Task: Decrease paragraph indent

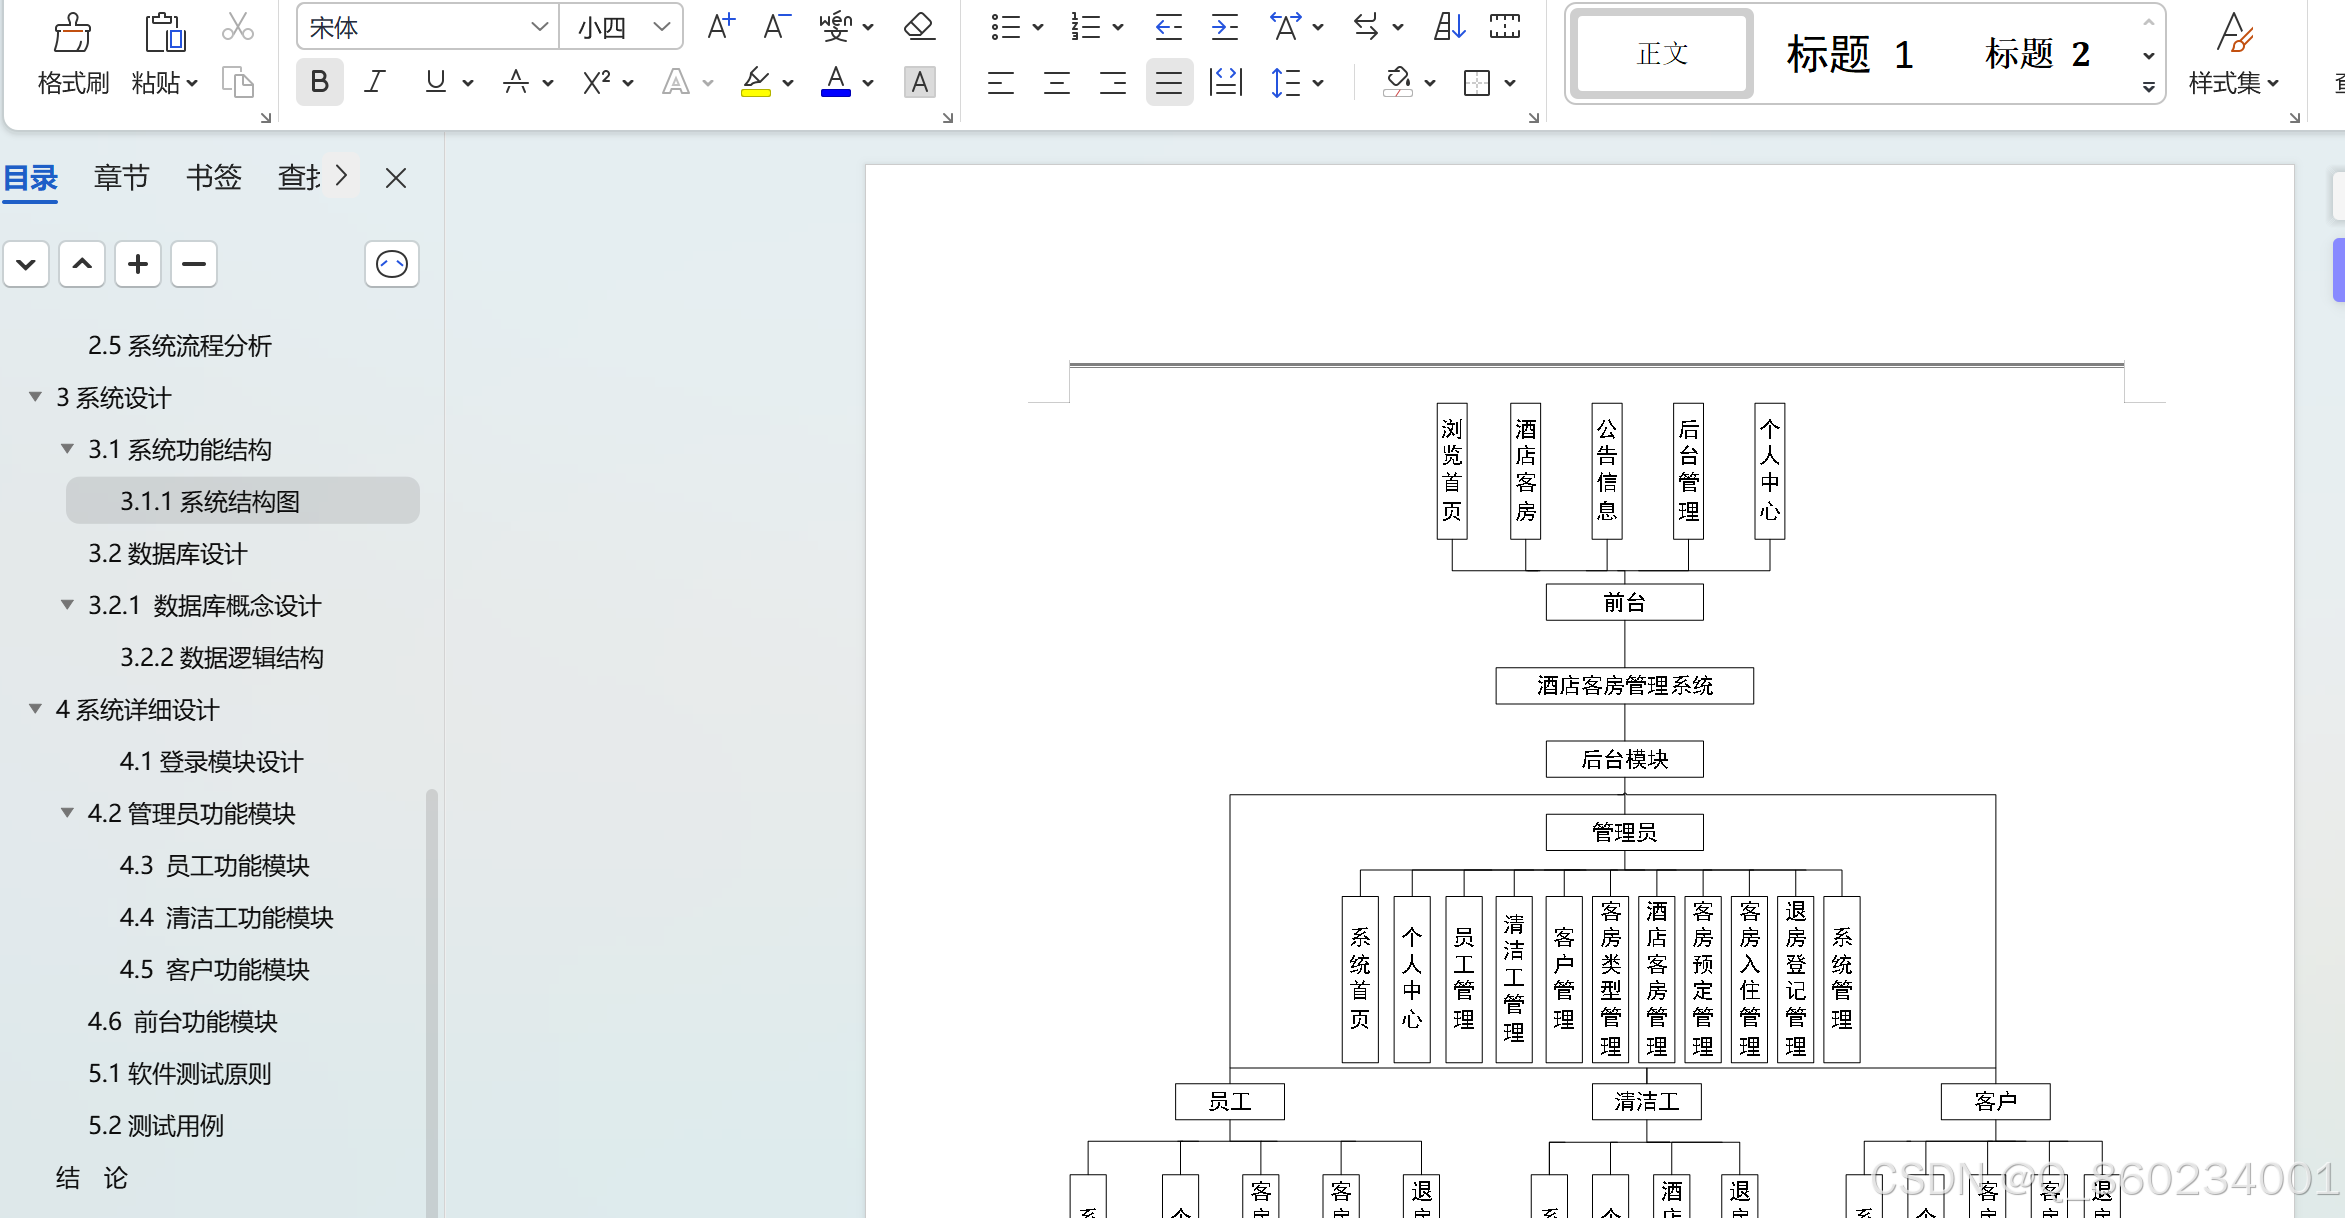Action: tap(1168, 27)
